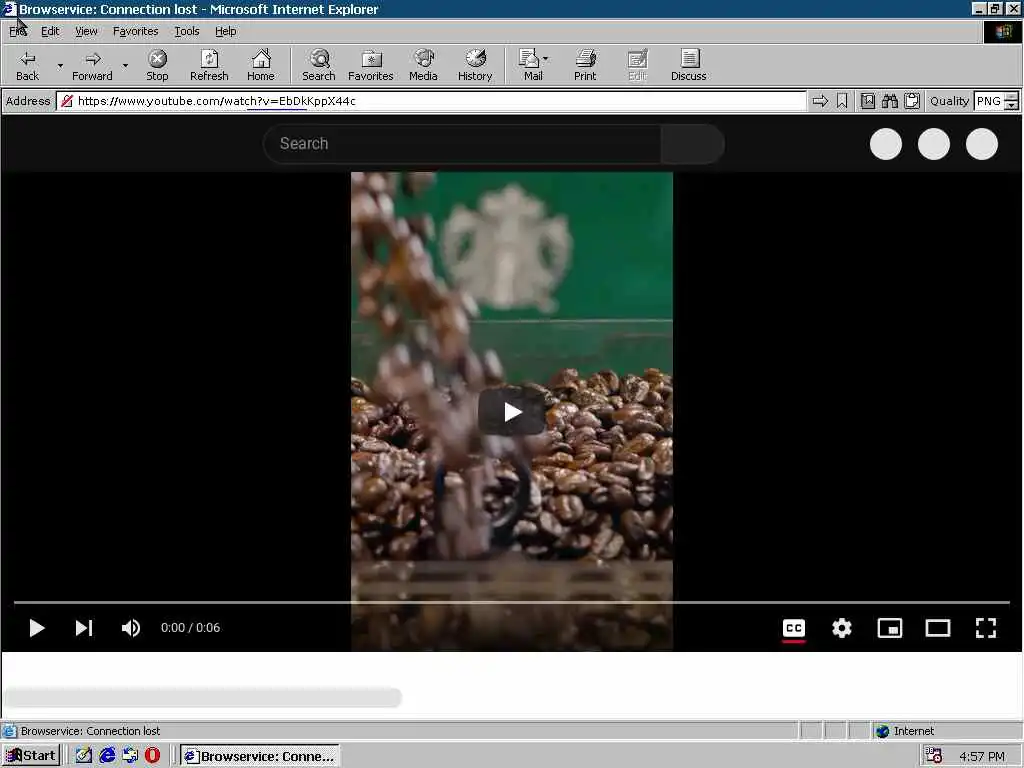Open the Help menu
This screenshot has height=768, width=1024.
[225, 31]
